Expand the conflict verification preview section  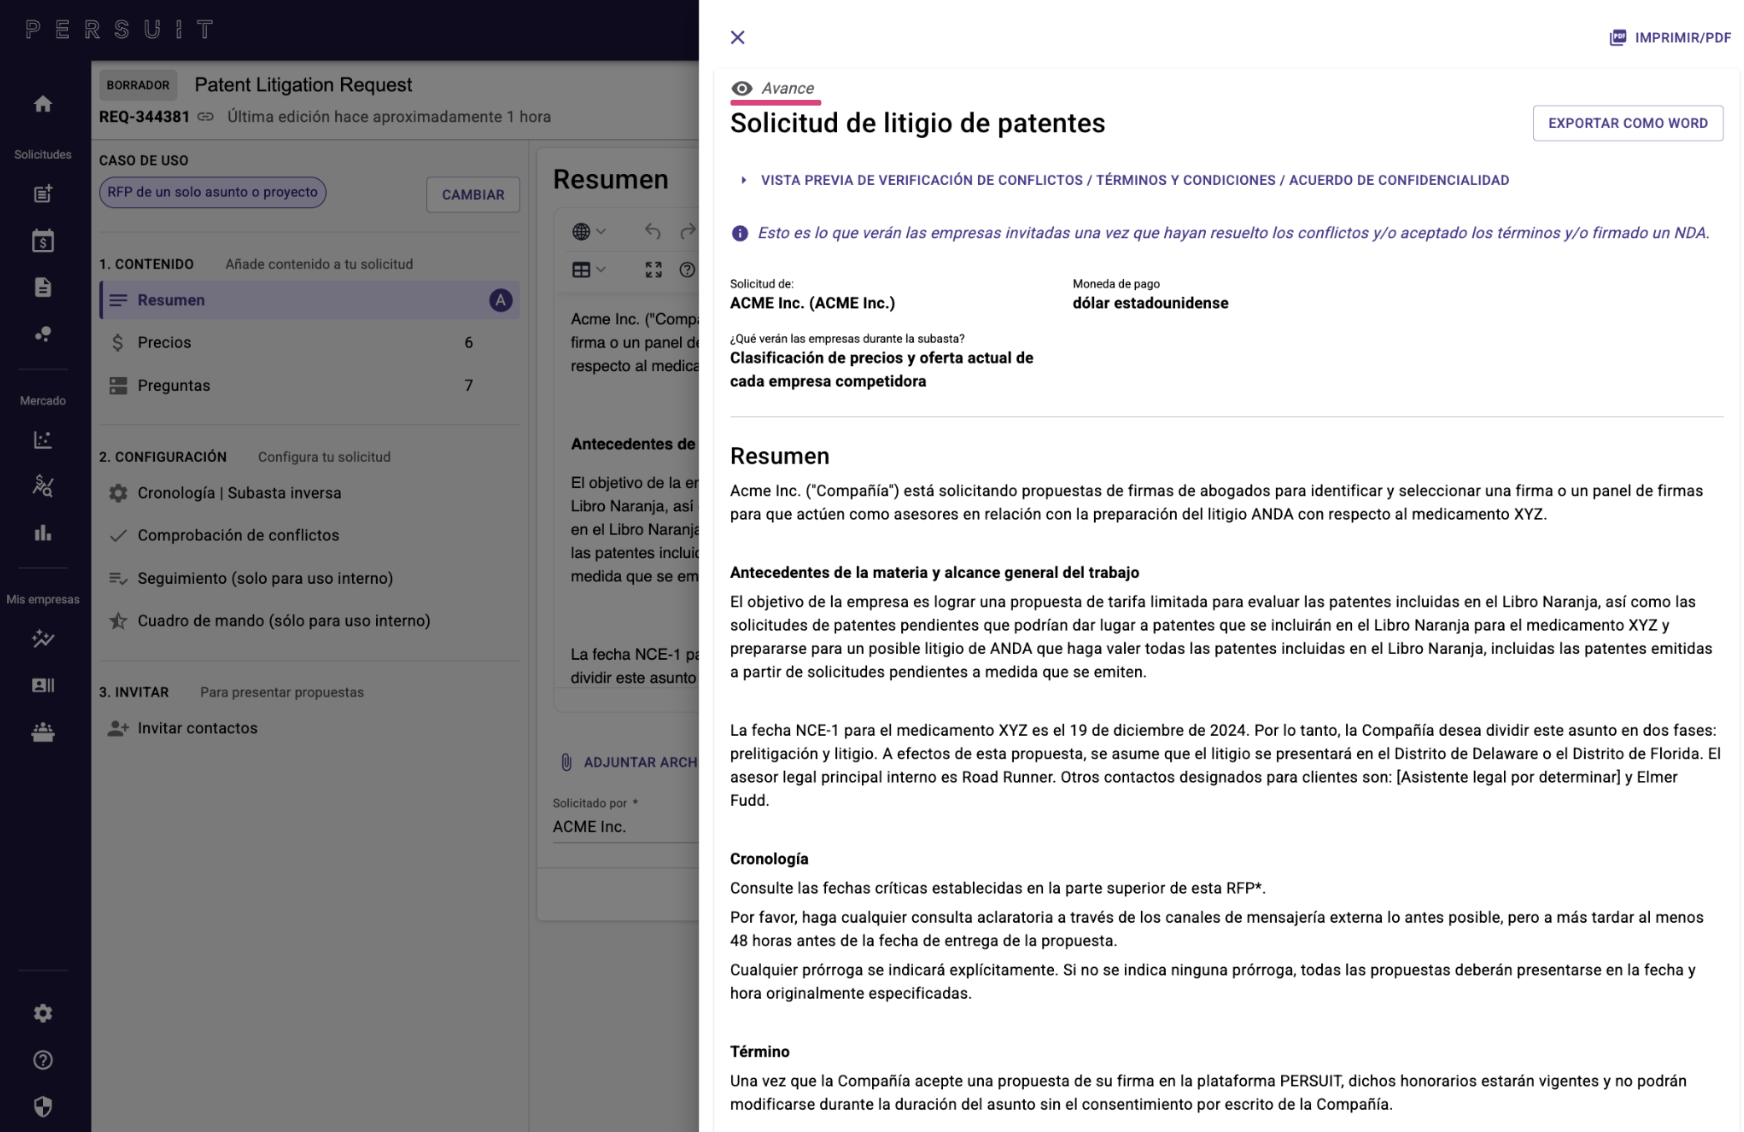click(x=1124, y=180)
